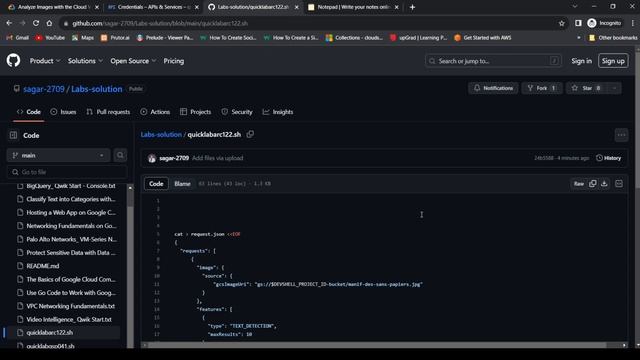
Task: Switch to the Security tab
Action: [x=237, y=112]
